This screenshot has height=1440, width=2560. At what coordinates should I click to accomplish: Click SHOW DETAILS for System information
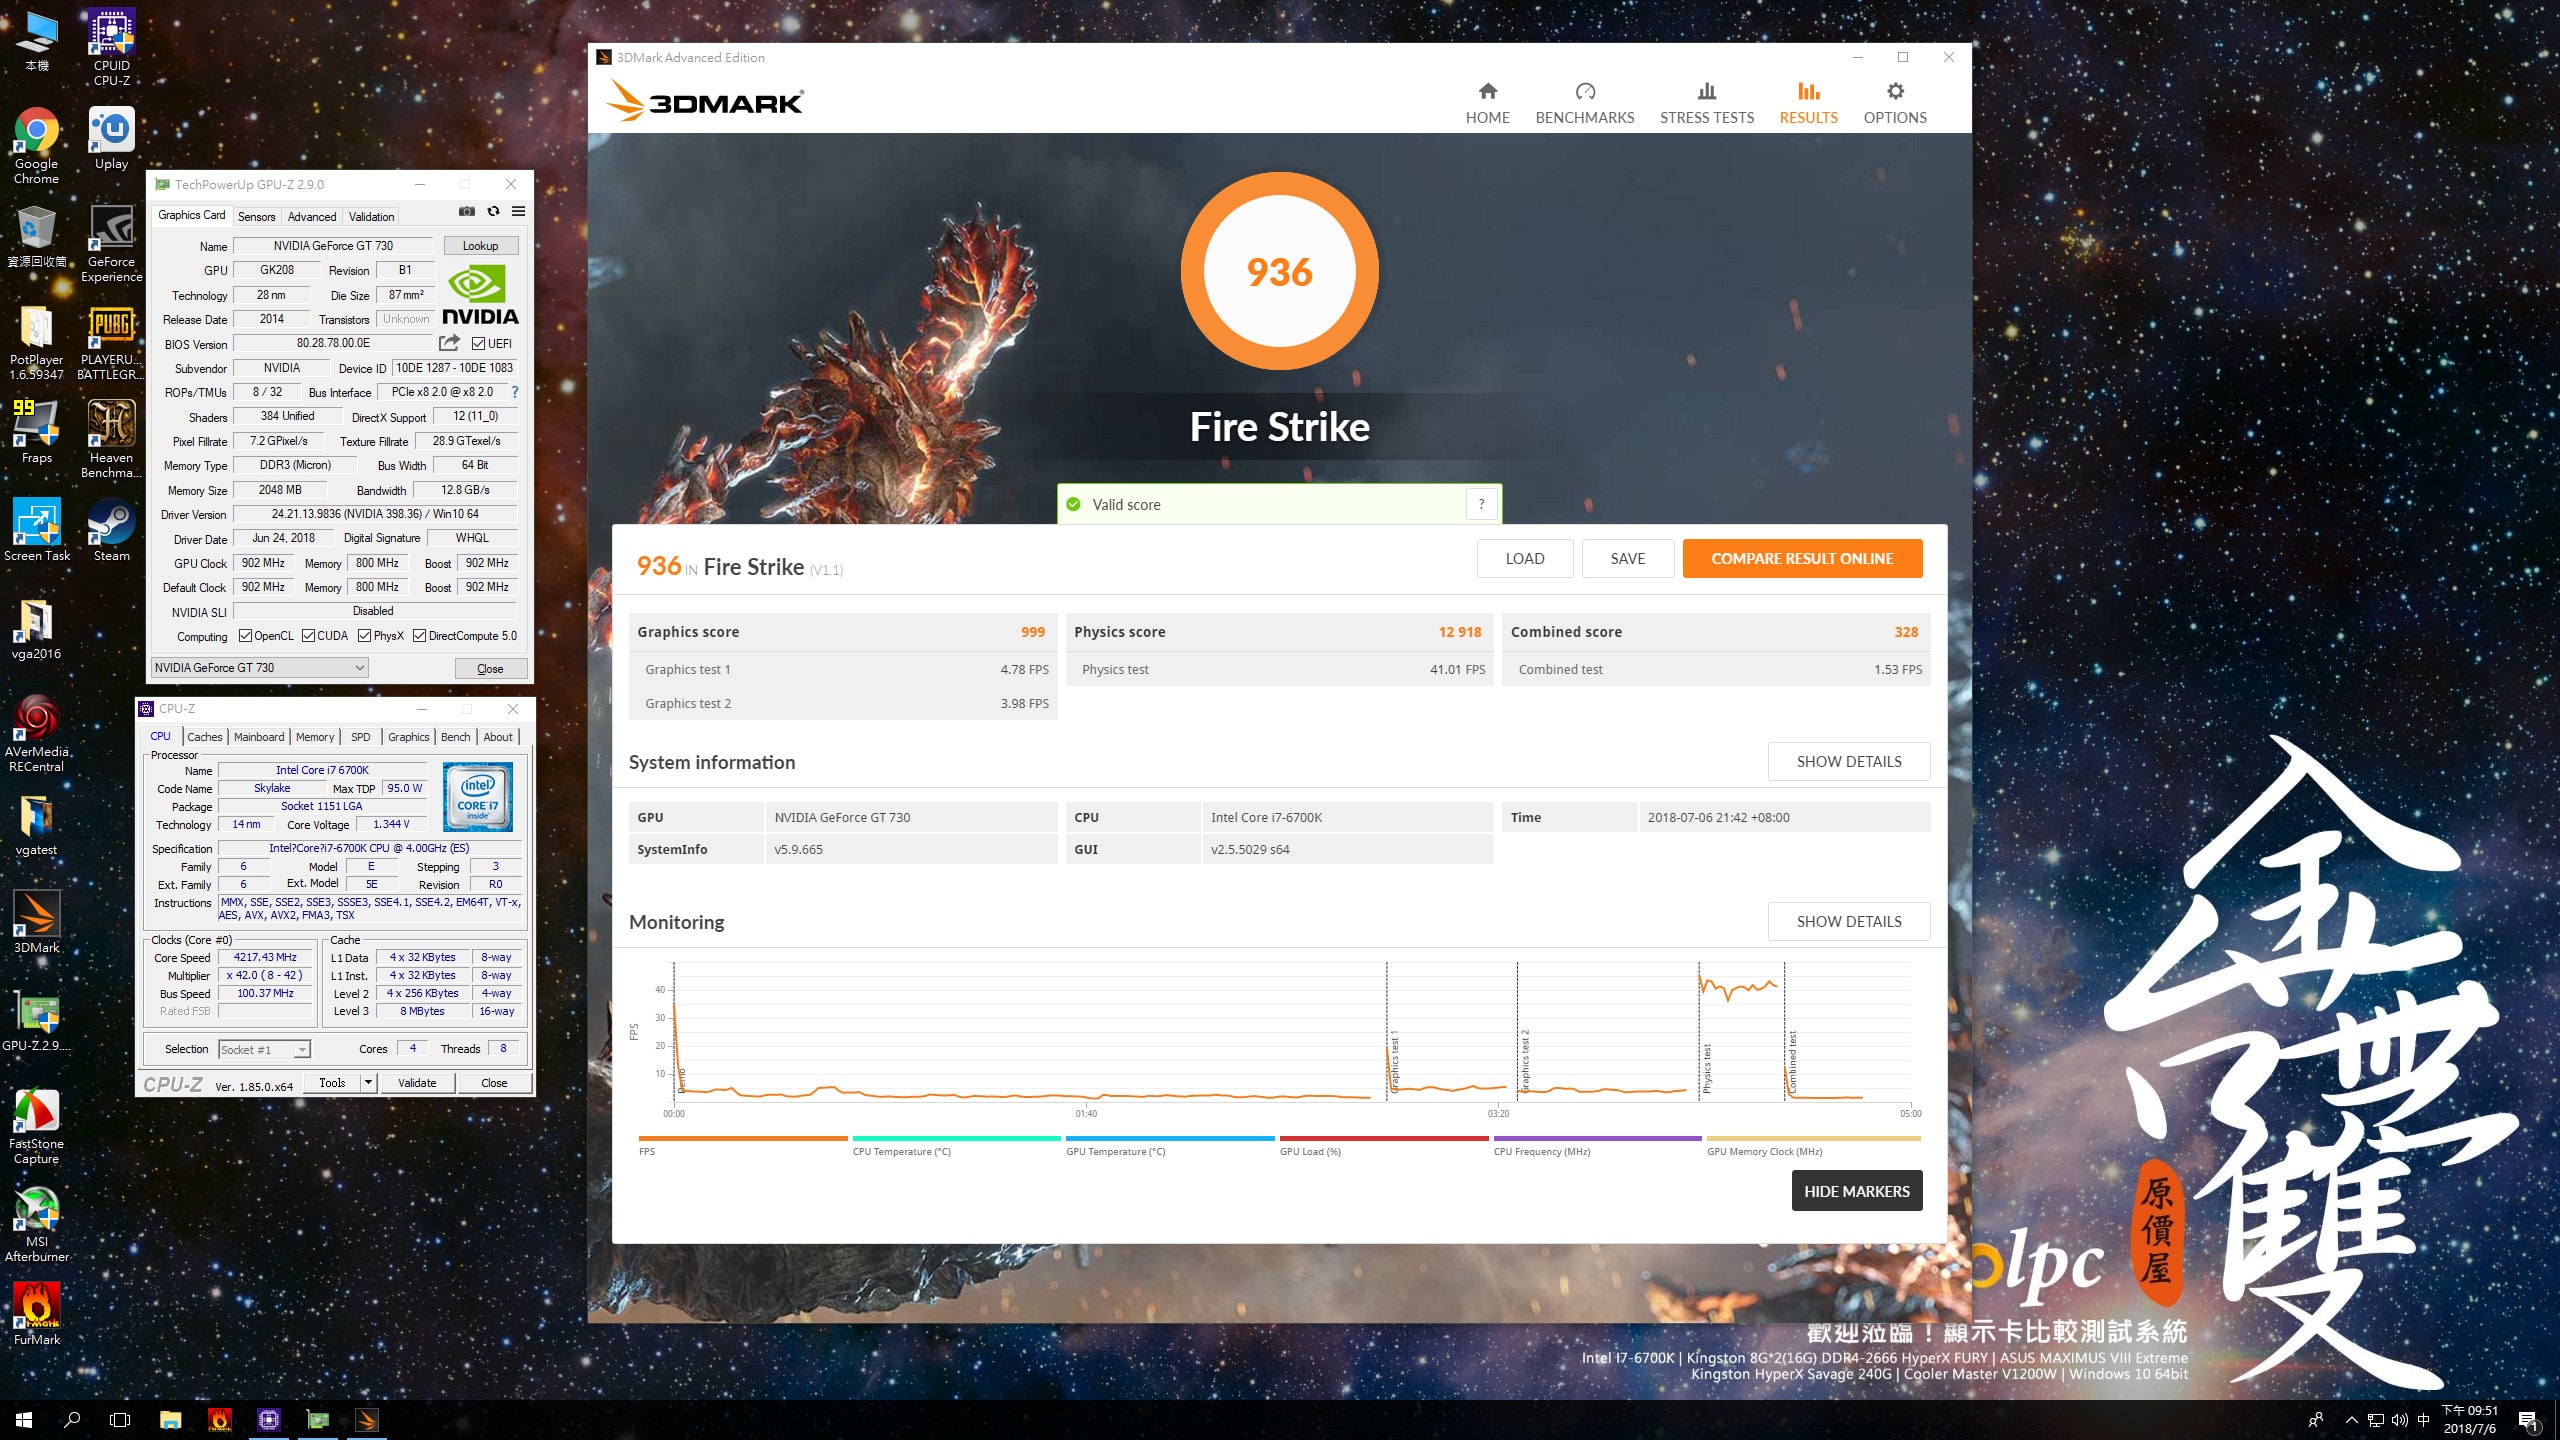(1848, 761)
